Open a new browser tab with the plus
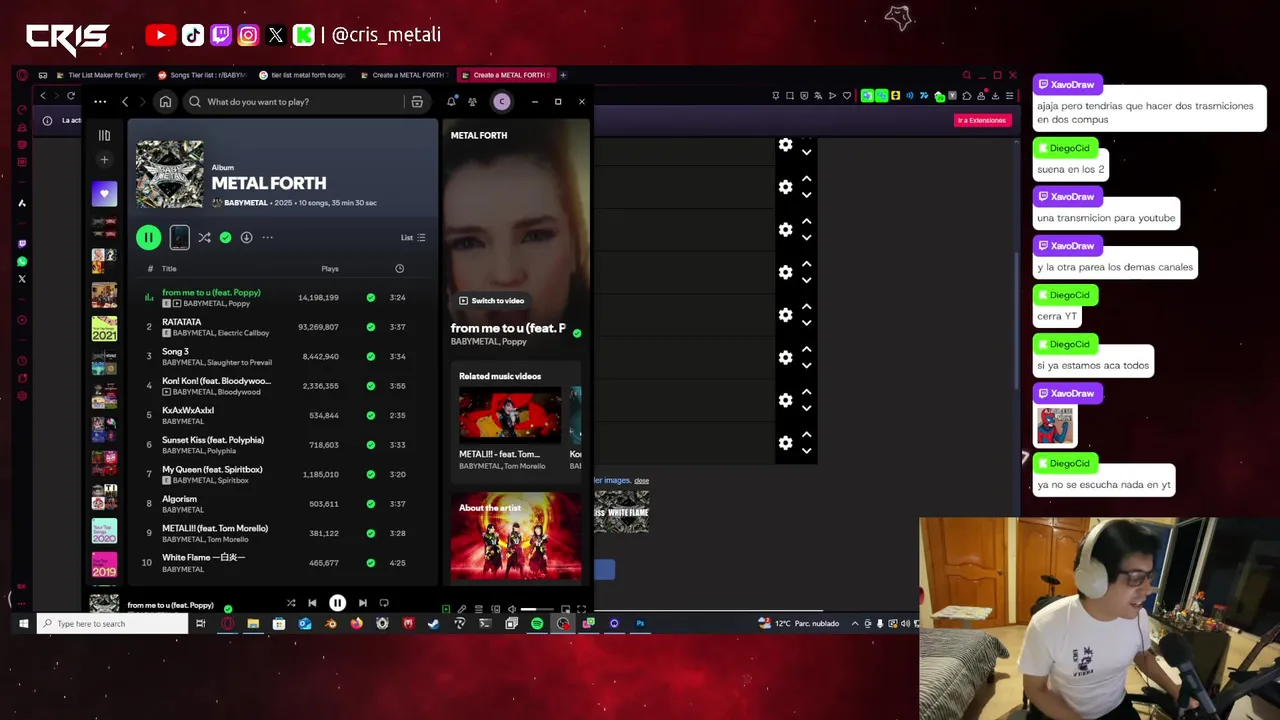The image size is (1280, 720). [x=563, y=75]
